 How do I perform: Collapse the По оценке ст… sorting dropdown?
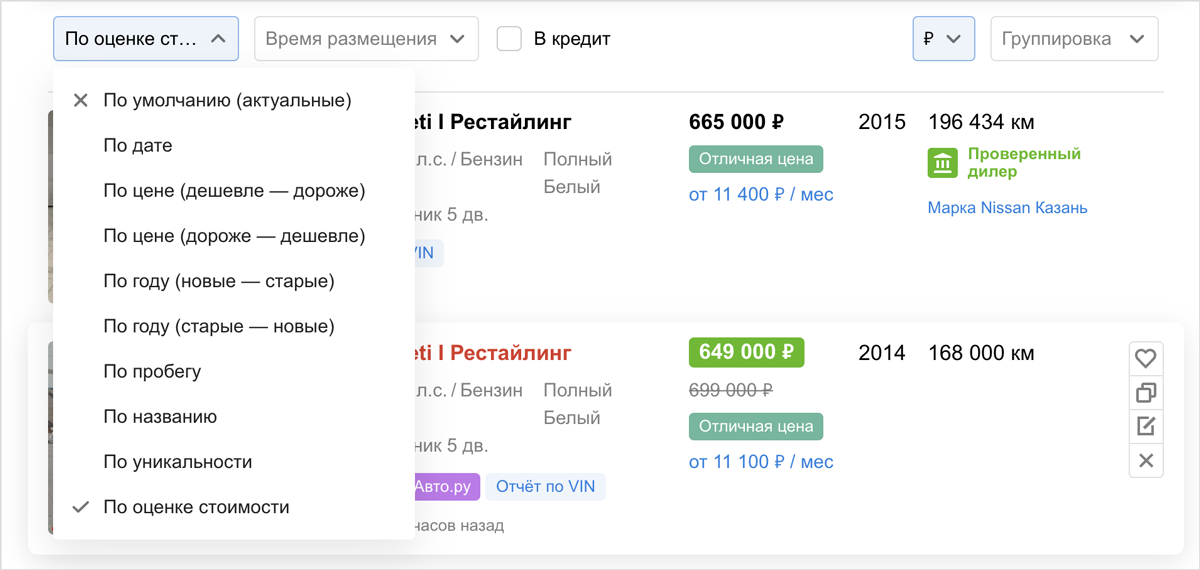pos(146,39)
